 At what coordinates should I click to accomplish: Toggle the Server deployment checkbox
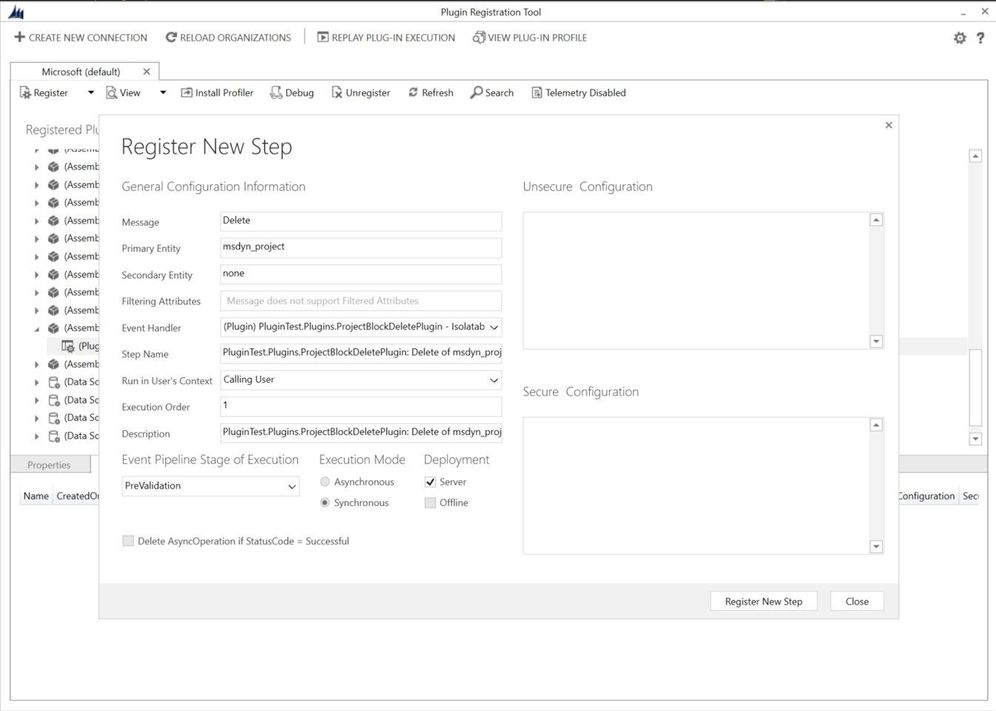coord(430,482)
